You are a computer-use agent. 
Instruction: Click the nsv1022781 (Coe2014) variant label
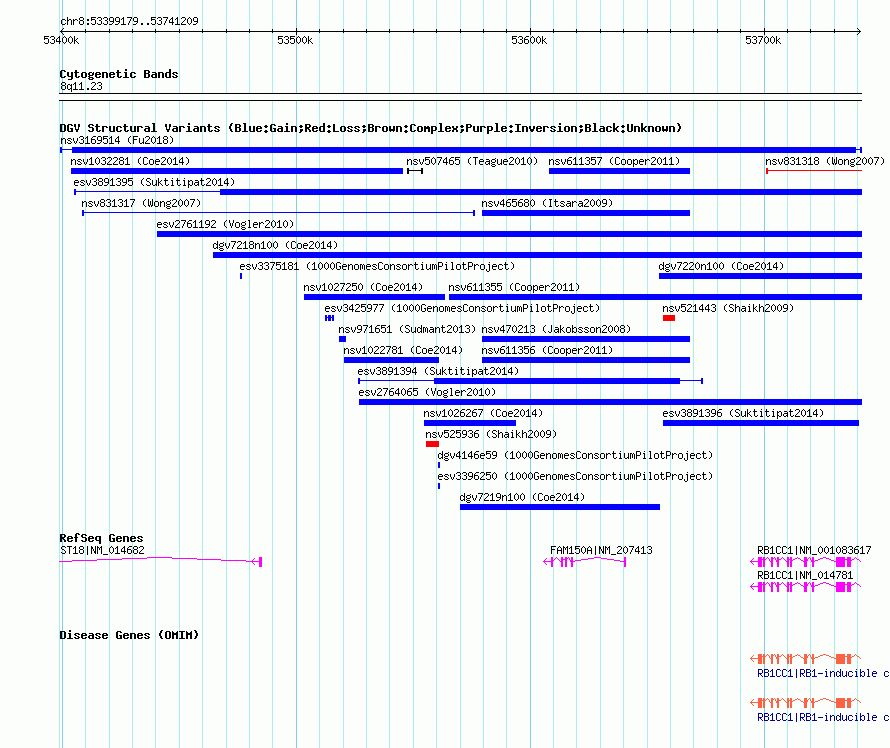[x=403, y=350]
